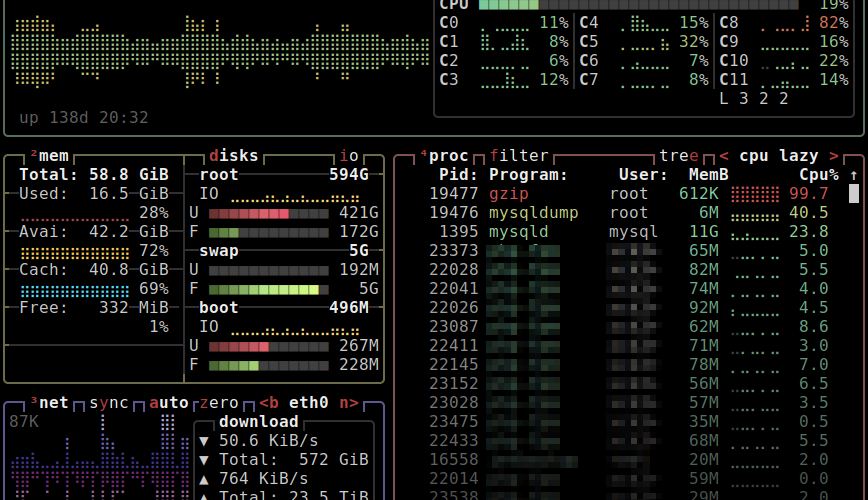Switch to next network interface with n
The width and height of the screenshot is (868, 500).
point(348,403)
